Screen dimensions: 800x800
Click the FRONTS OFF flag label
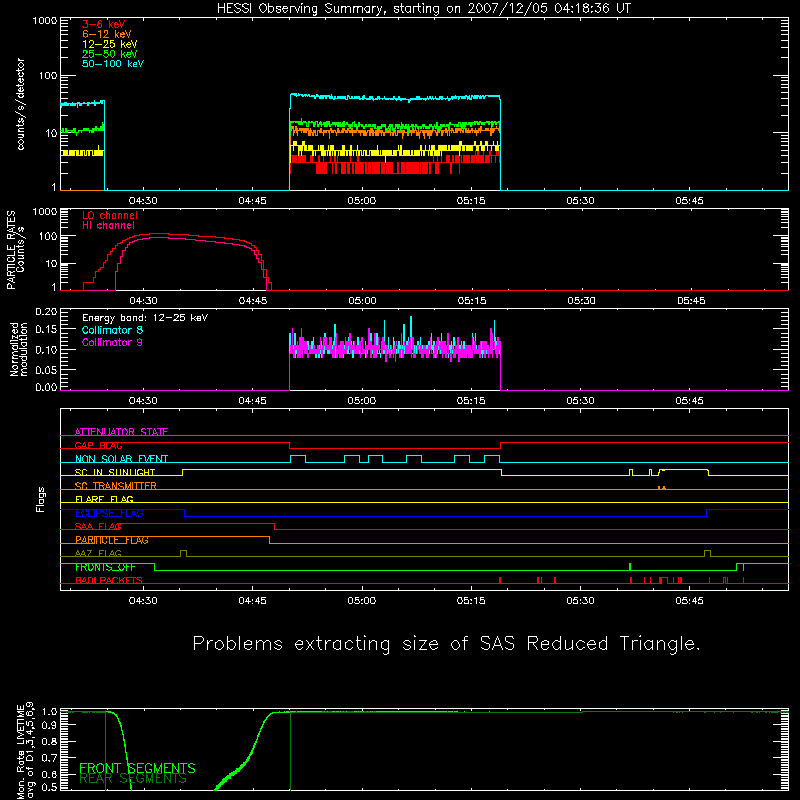(105, 567)
